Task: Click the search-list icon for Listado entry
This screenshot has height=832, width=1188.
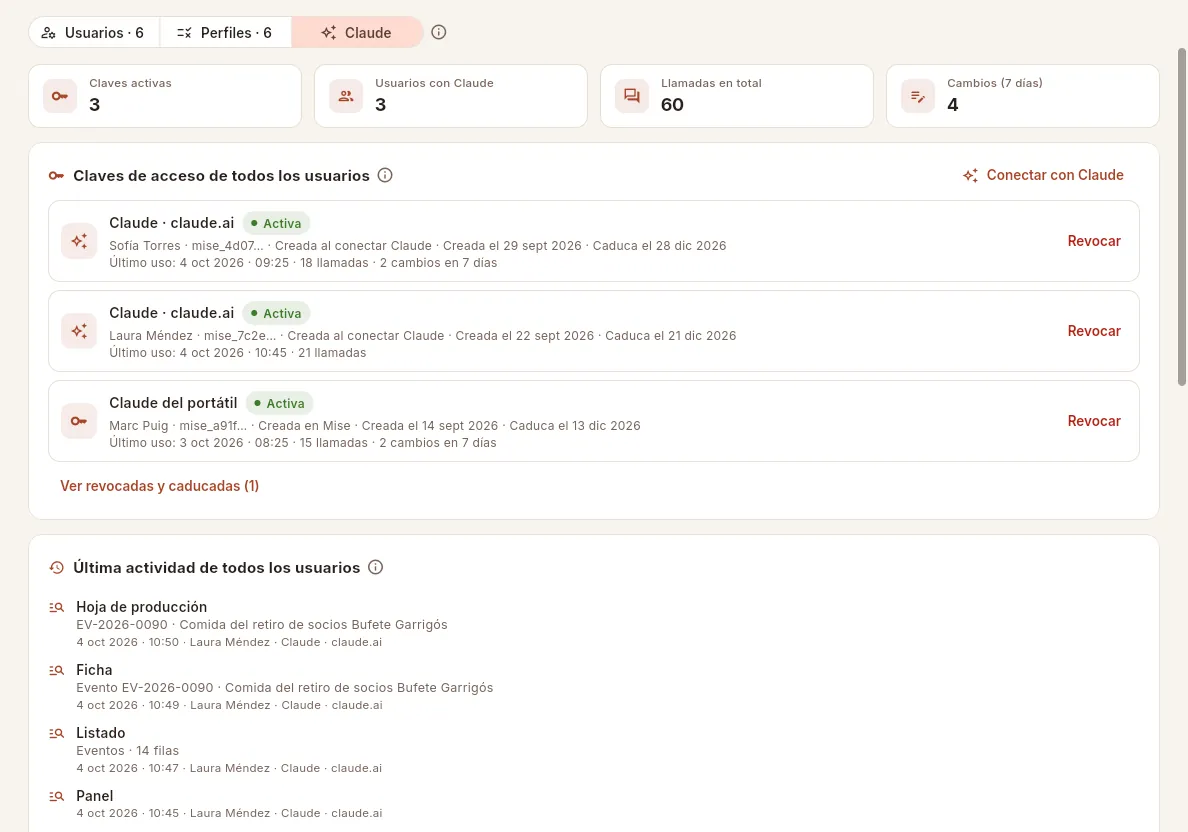Action: (56, 733)
